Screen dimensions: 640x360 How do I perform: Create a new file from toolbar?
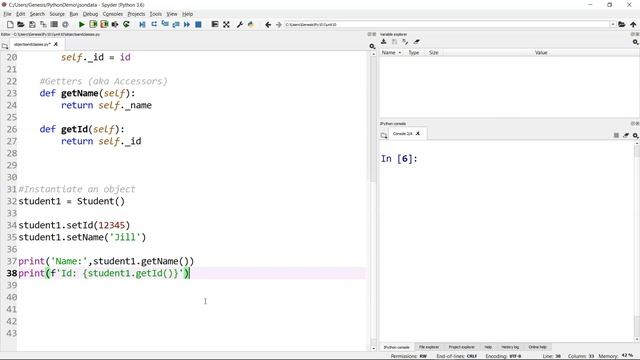click(10, 24)
